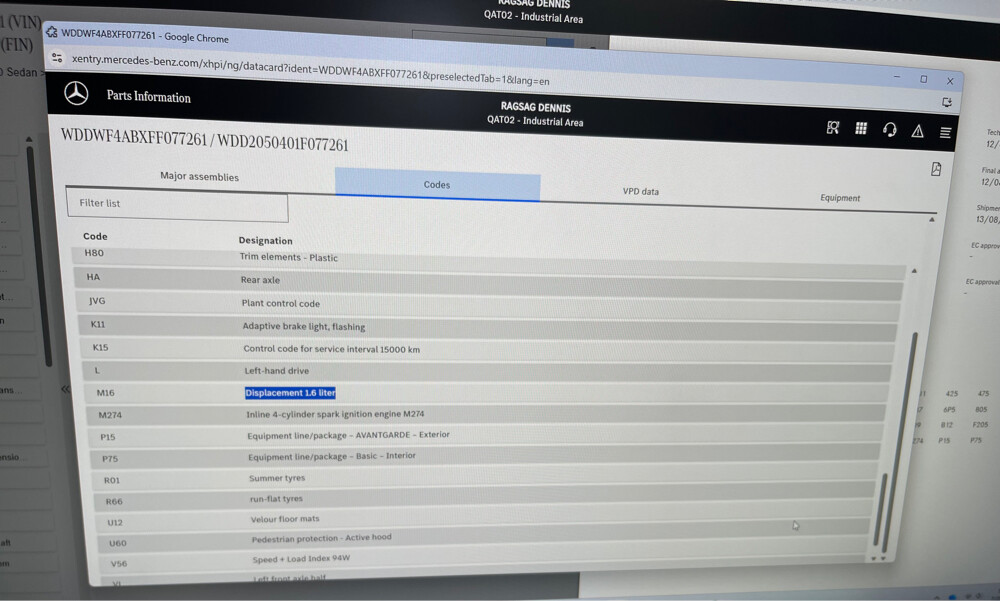
Task: Select the Left-hand drive row
Action: point(487,371)
